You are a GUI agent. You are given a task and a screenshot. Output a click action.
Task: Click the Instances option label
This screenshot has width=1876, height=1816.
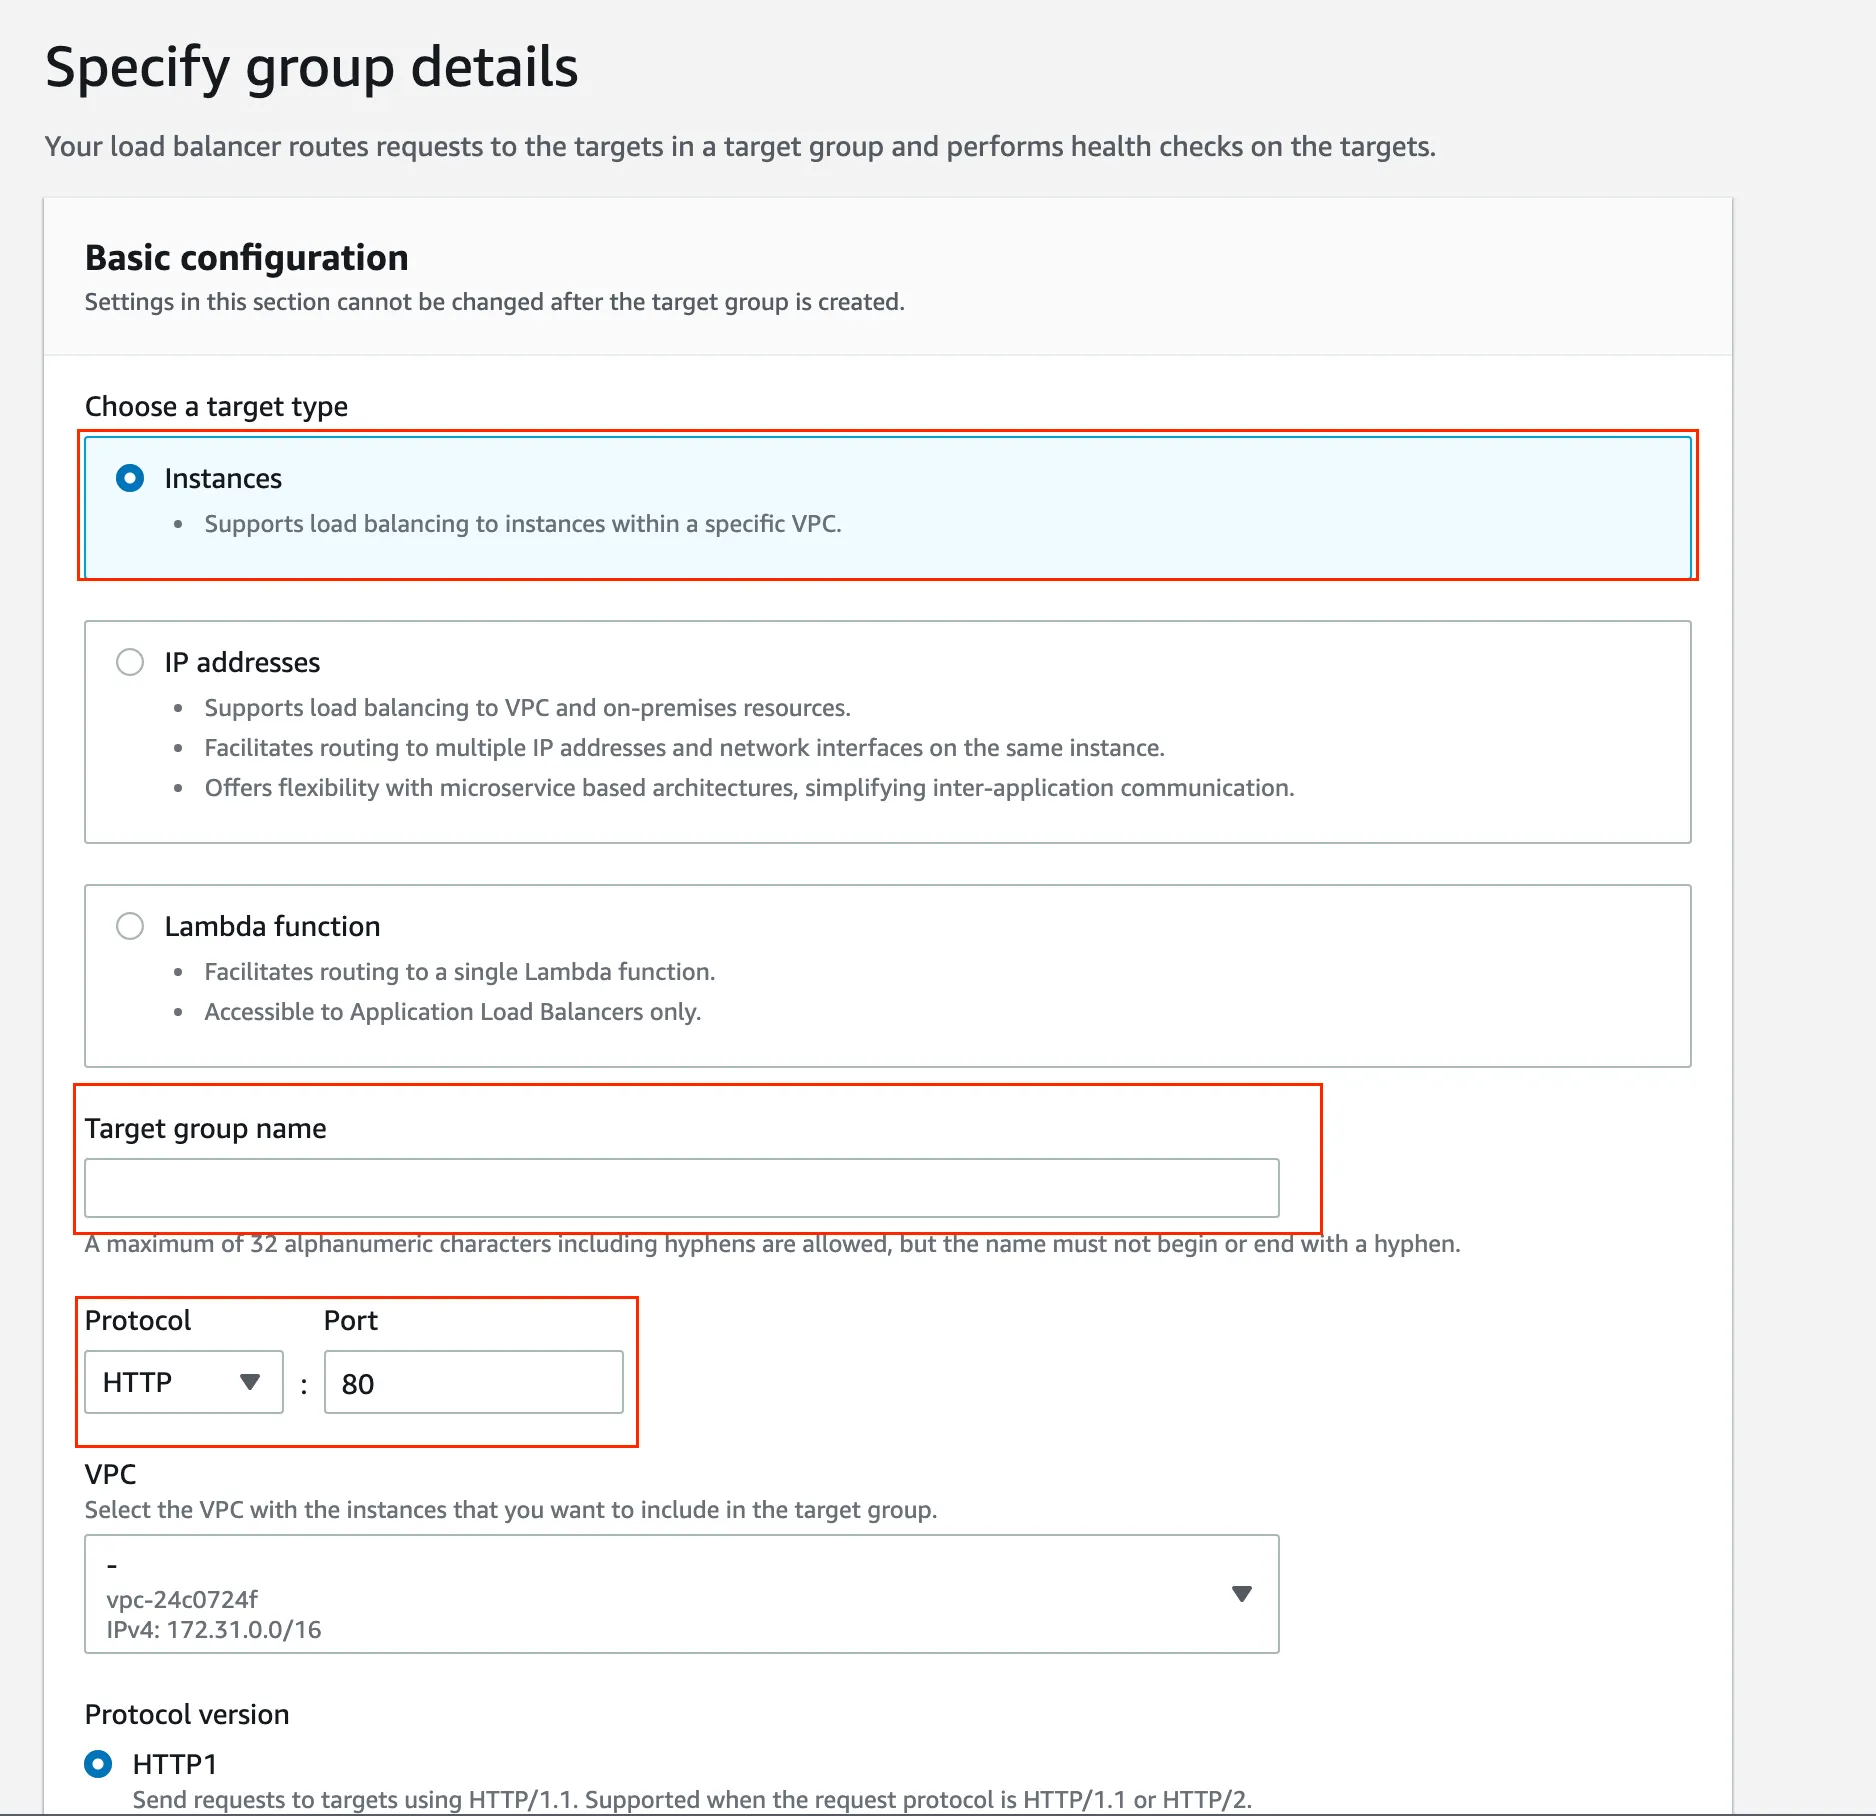pos(223,479)
